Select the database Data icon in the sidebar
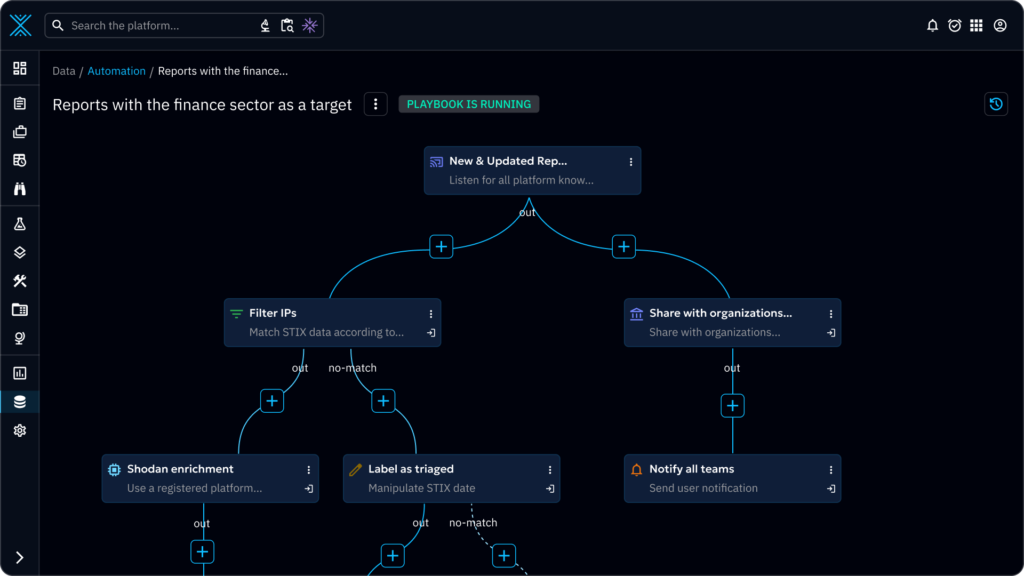The height and width of the screenshot is (576, 1024). coord(20,402)
